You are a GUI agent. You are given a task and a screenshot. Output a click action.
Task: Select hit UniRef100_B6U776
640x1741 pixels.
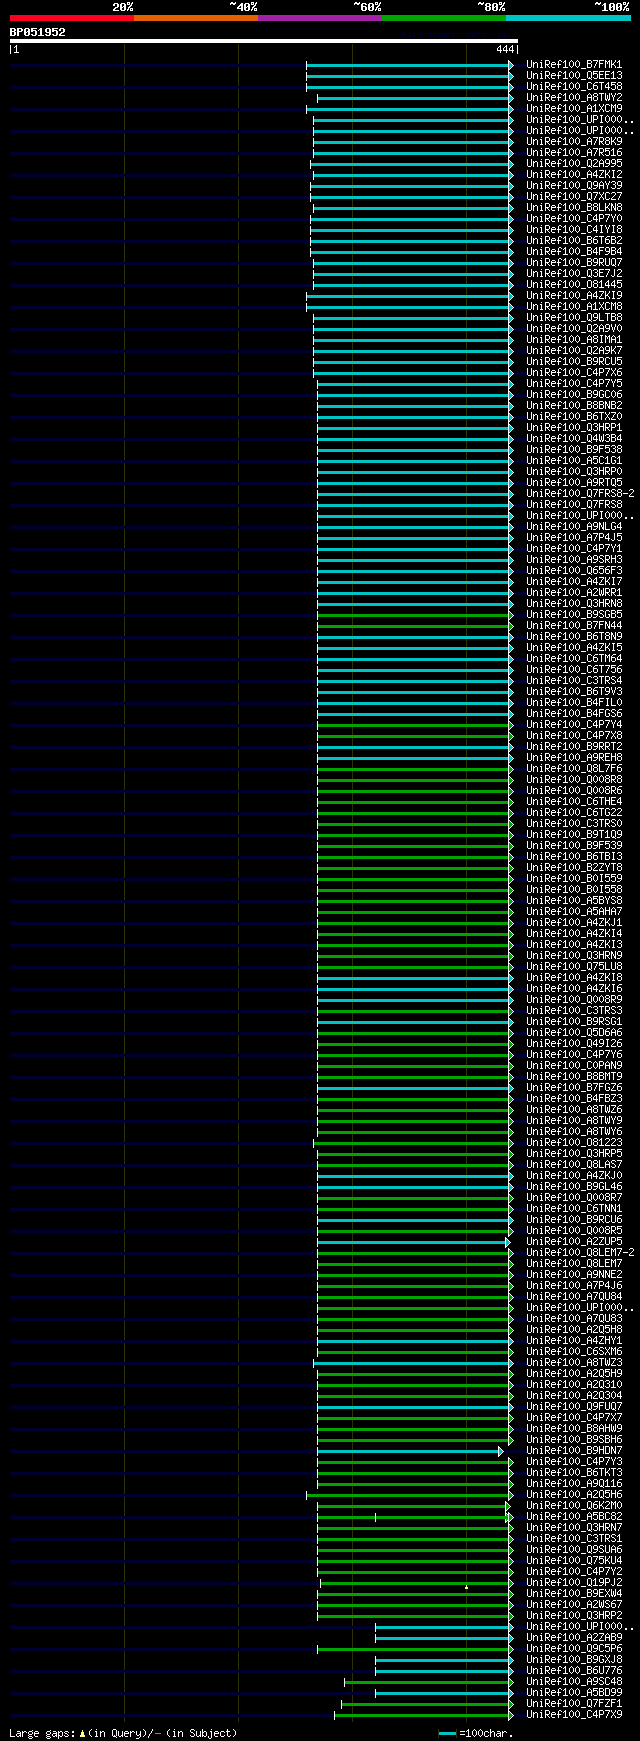[x=574, y=1671]
